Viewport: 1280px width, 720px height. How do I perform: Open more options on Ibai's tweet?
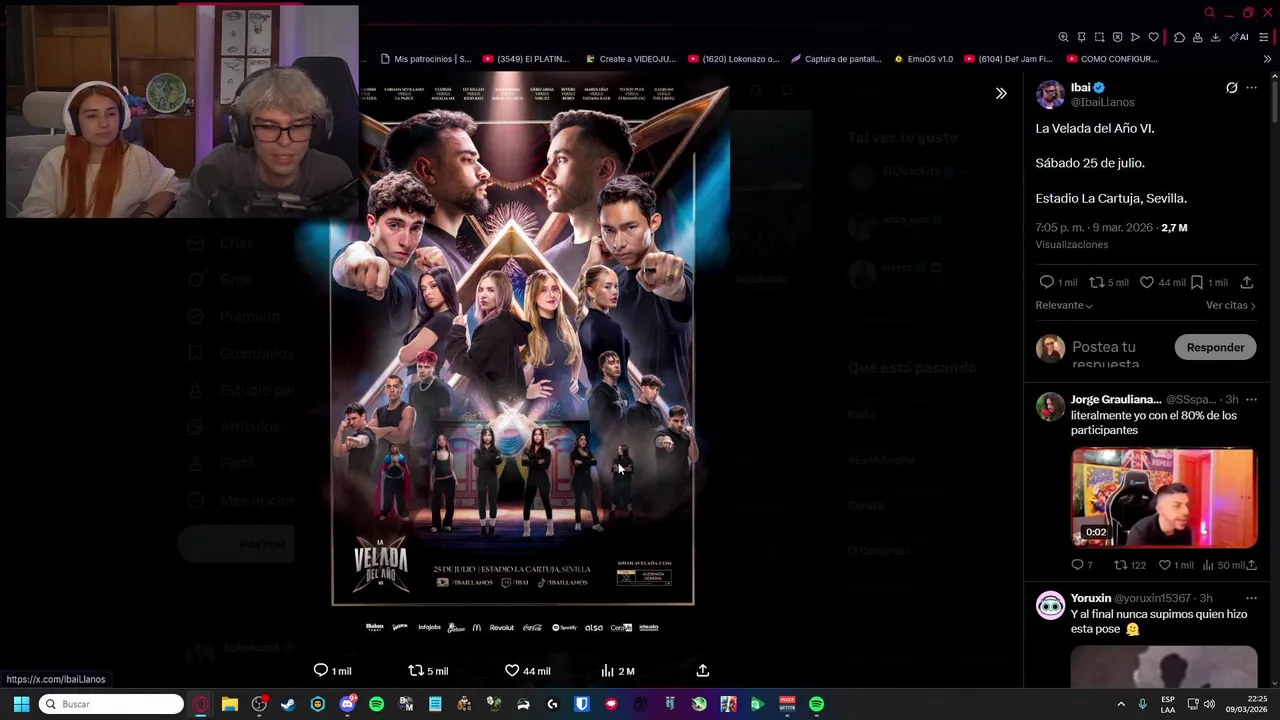point(1251,88)
